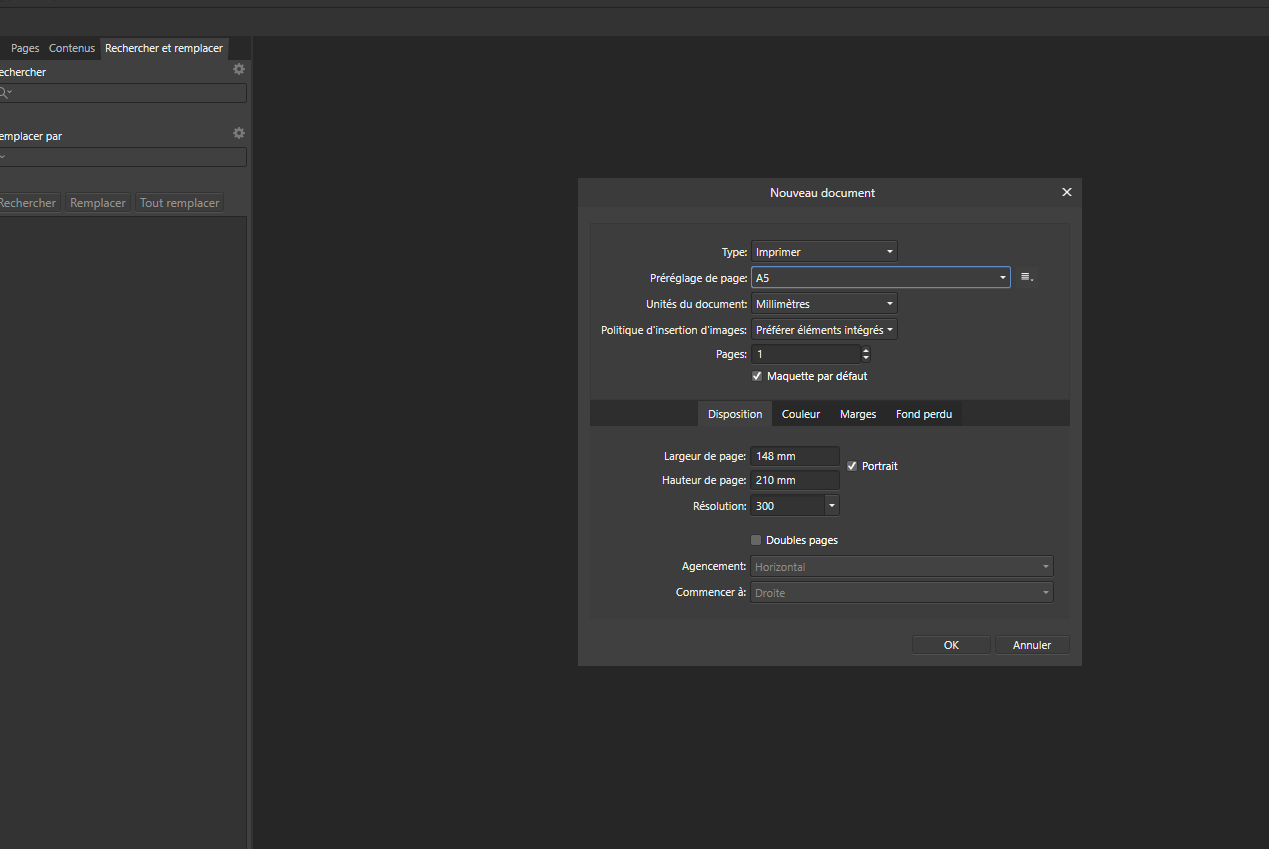Click the Largeur de page 148 mm field
Image resolution: width=1269 pixels, height=849 pixels.
(x=795, y=456)
